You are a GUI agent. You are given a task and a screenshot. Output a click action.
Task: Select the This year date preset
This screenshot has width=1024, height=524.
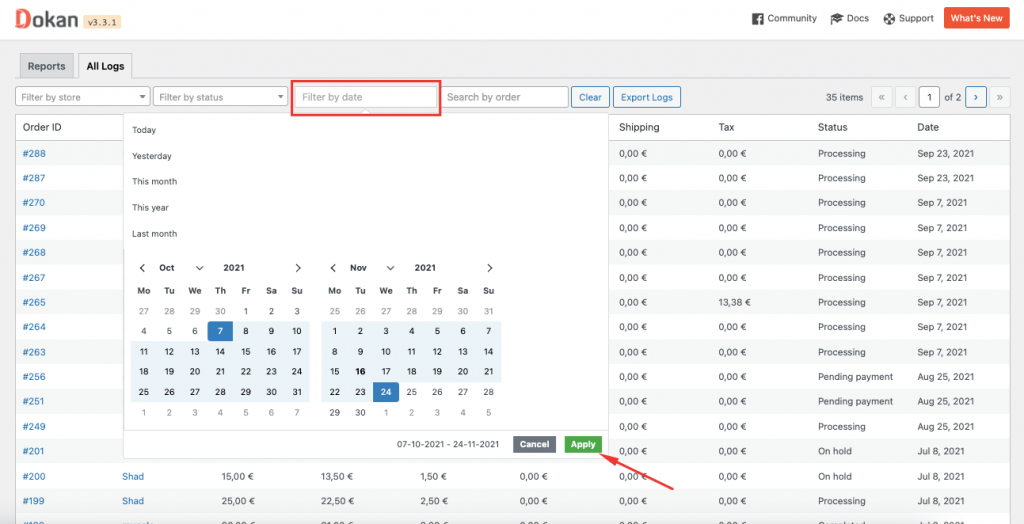tap(150, 208)
